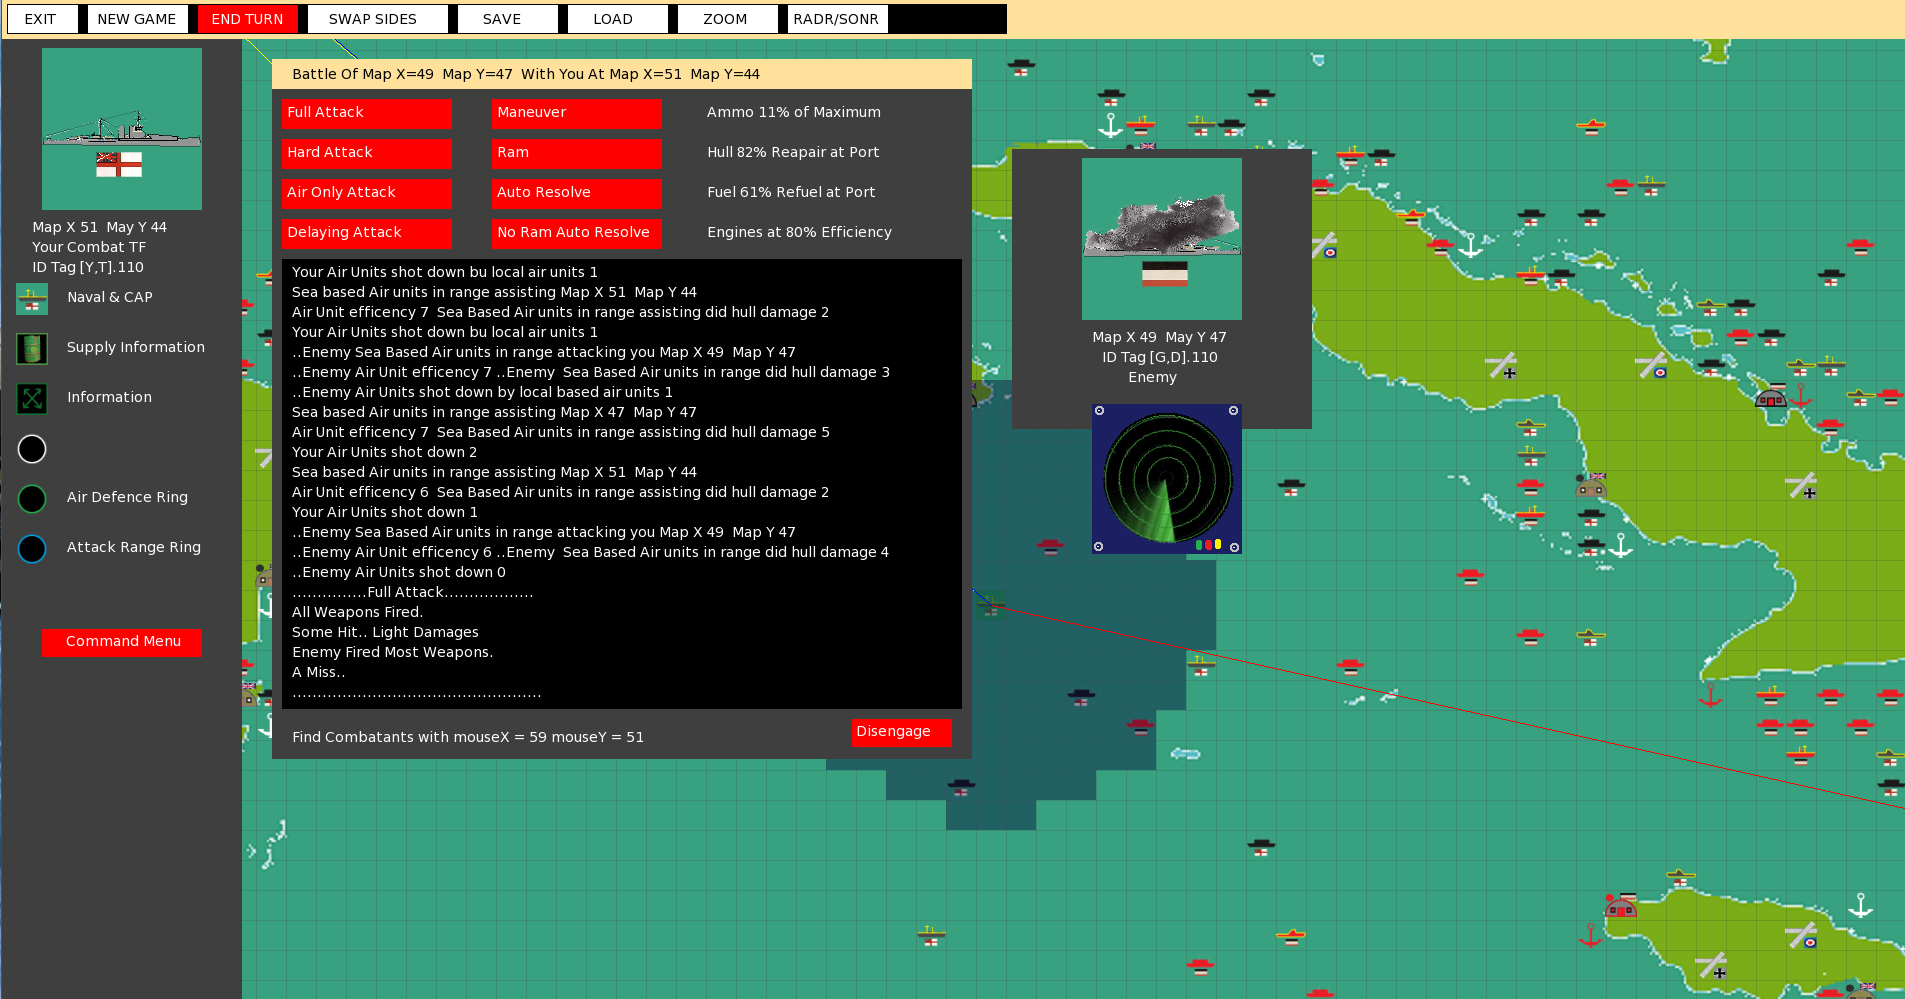Toggle the Attack Range Ring circle
The height and width of the screenshot is (999, 1905).
click(32, 548)
